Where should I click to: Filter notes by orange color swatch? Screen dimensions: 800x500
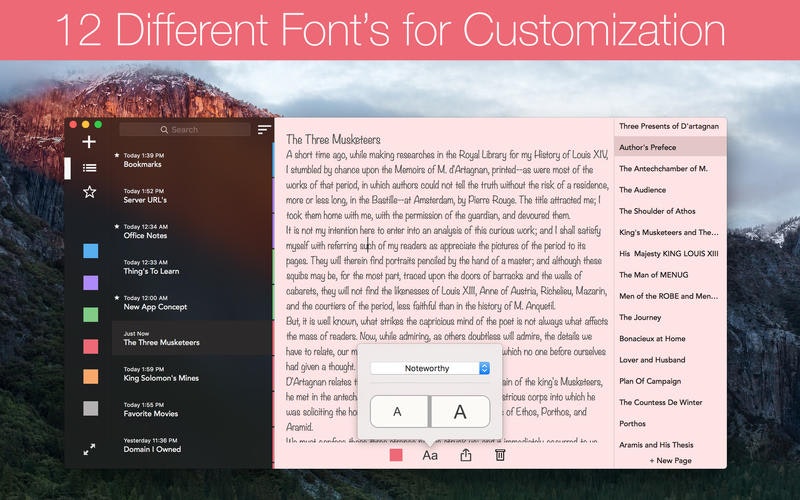[x=90, y=377]
